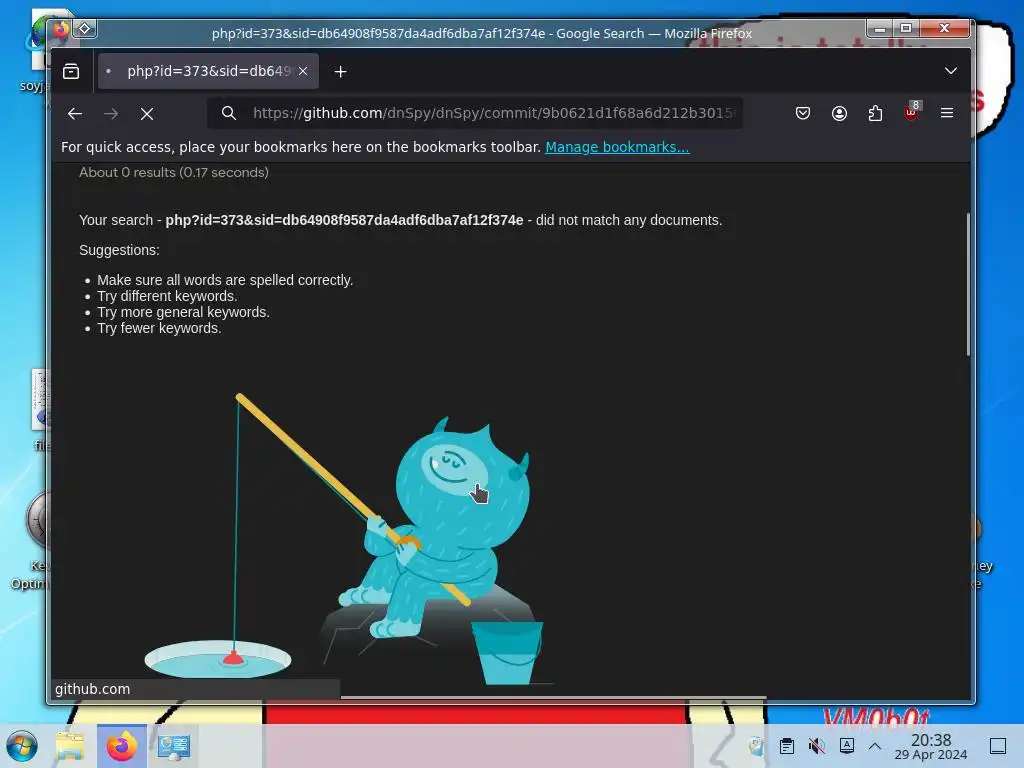
Task: Click the 'Suggestions:' heading
Action: tap(120, 250)
